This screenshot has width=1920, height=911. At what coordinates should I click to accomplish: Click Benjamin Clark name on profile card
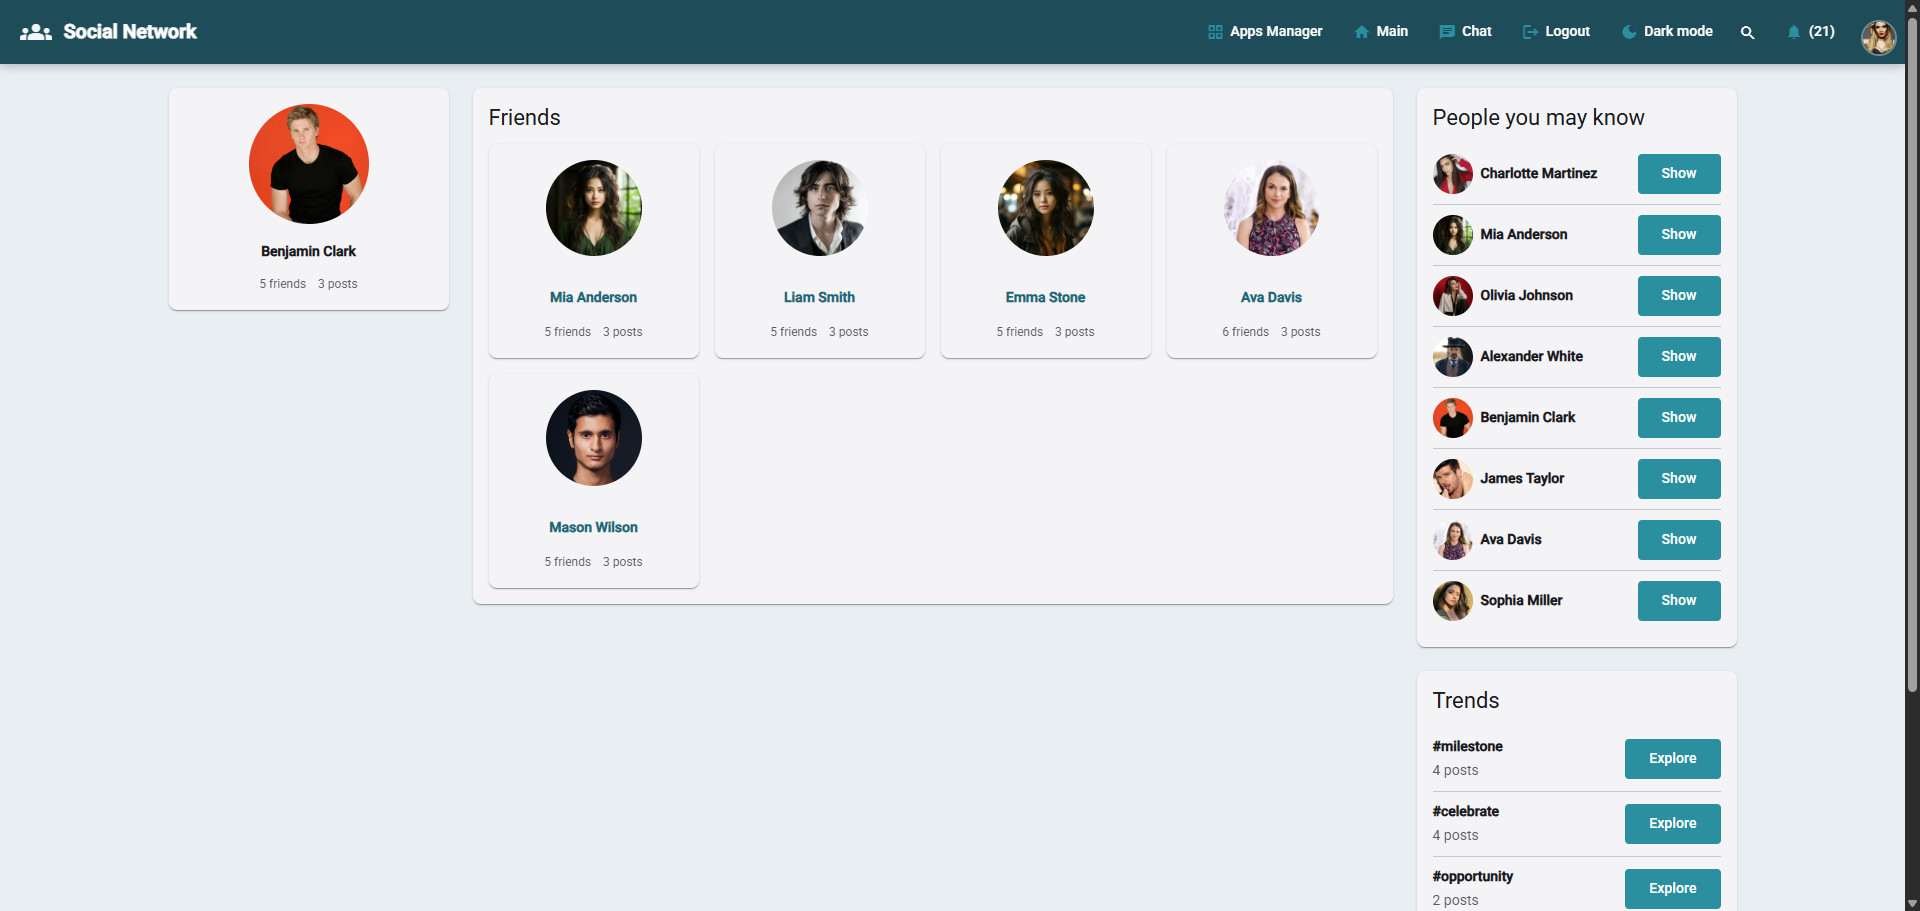pyautogui.click(x=309, y=251)
